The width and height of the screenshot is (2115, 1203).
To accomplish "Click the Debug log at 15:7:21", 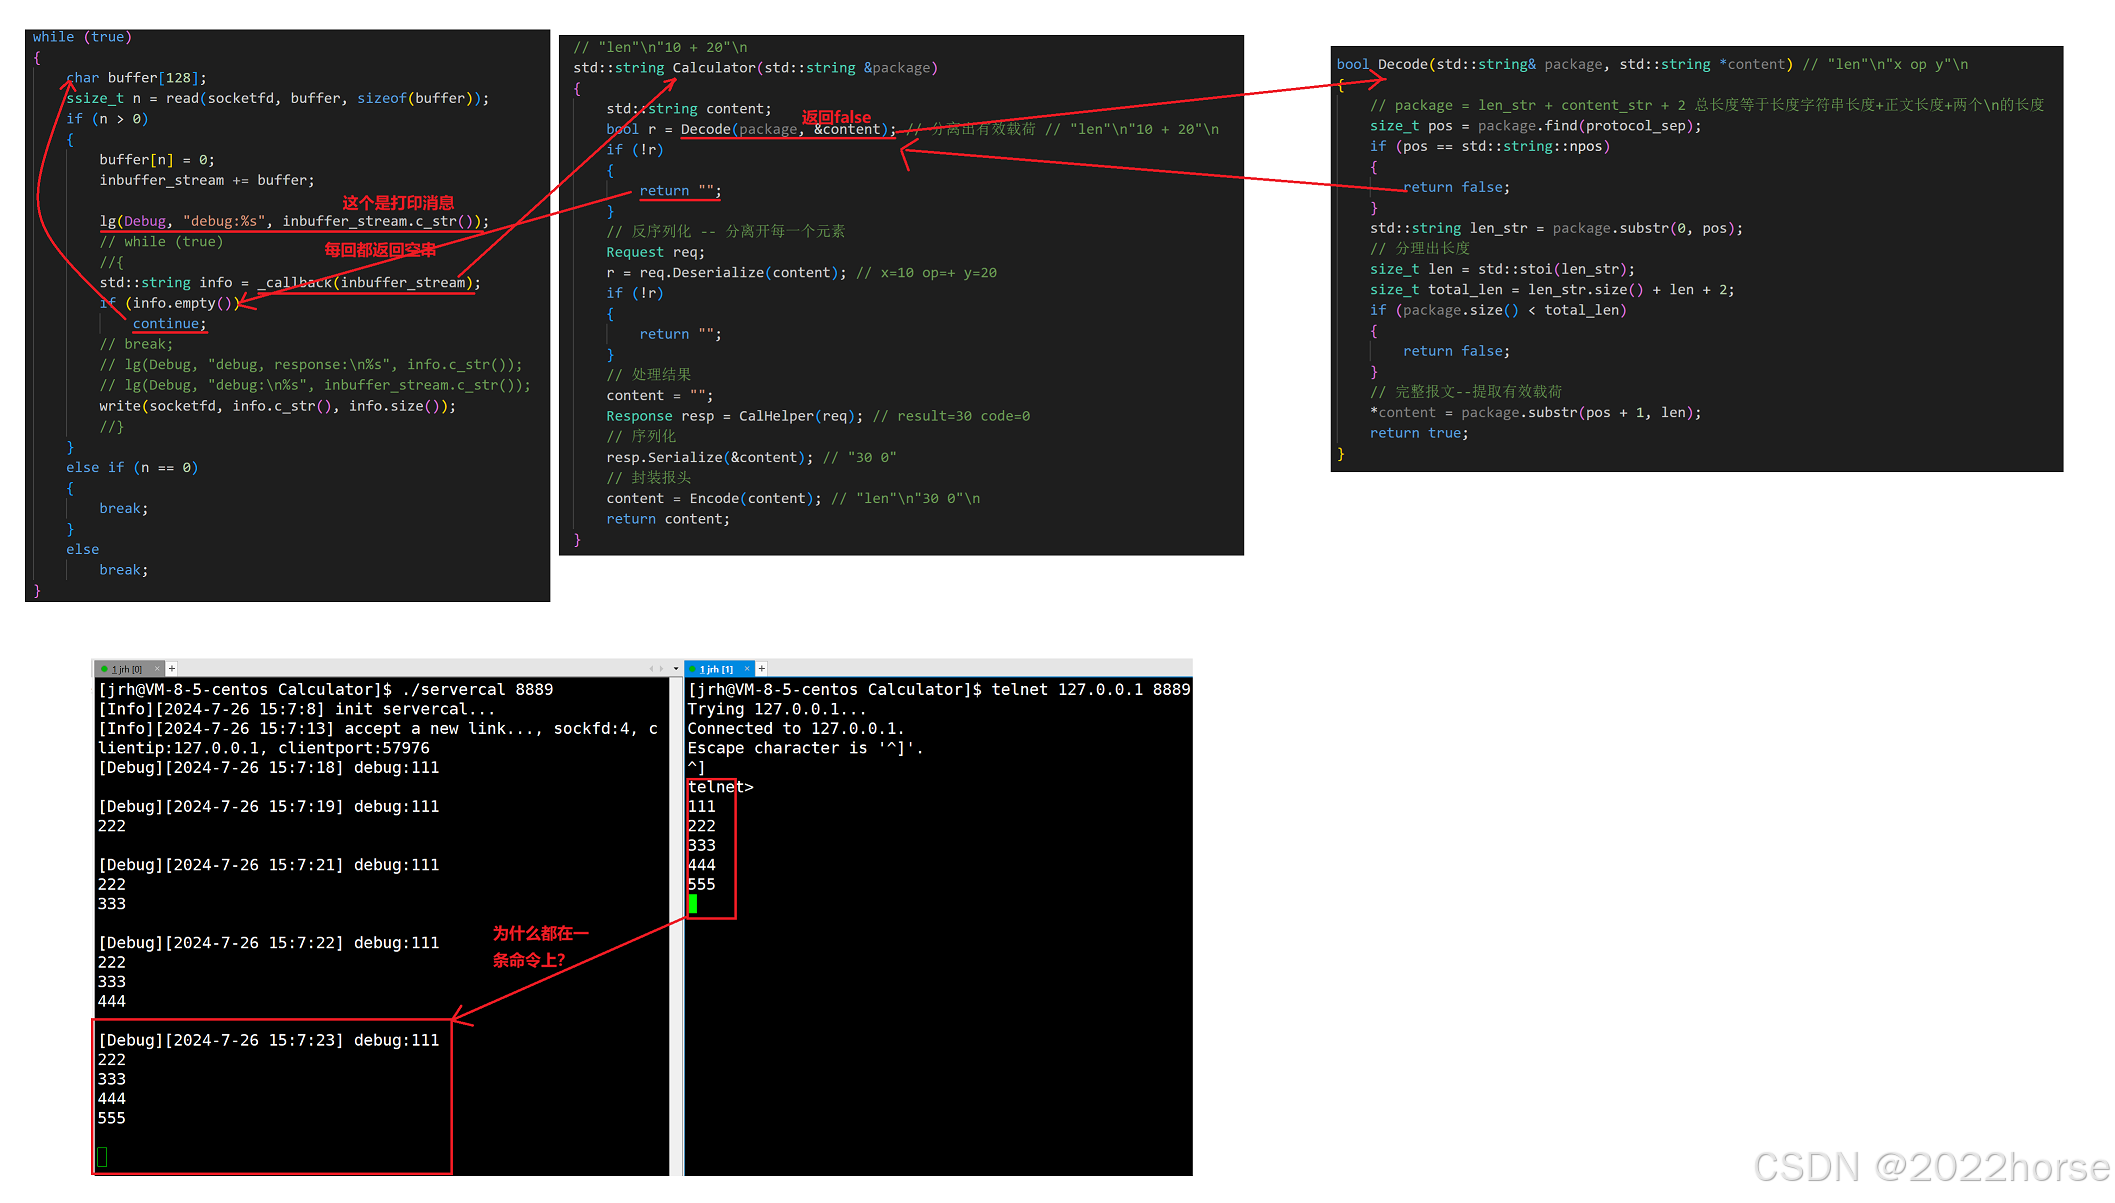I will [x=268, y=865].
